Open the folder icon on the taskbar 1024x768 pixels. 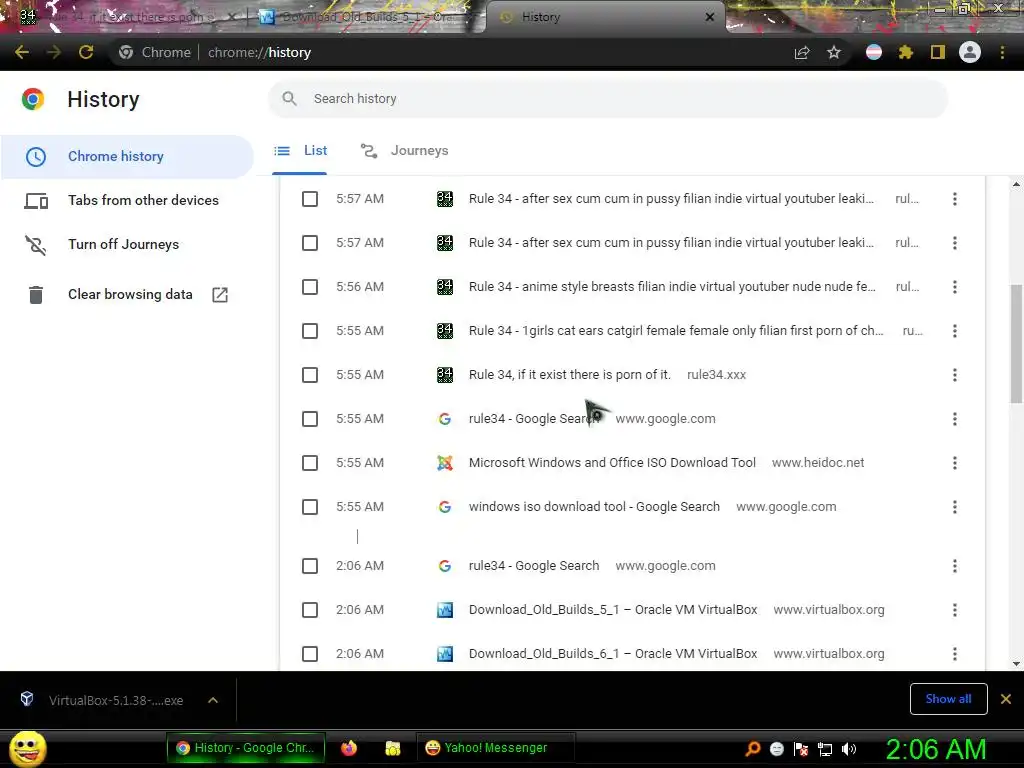pos(392,748)
